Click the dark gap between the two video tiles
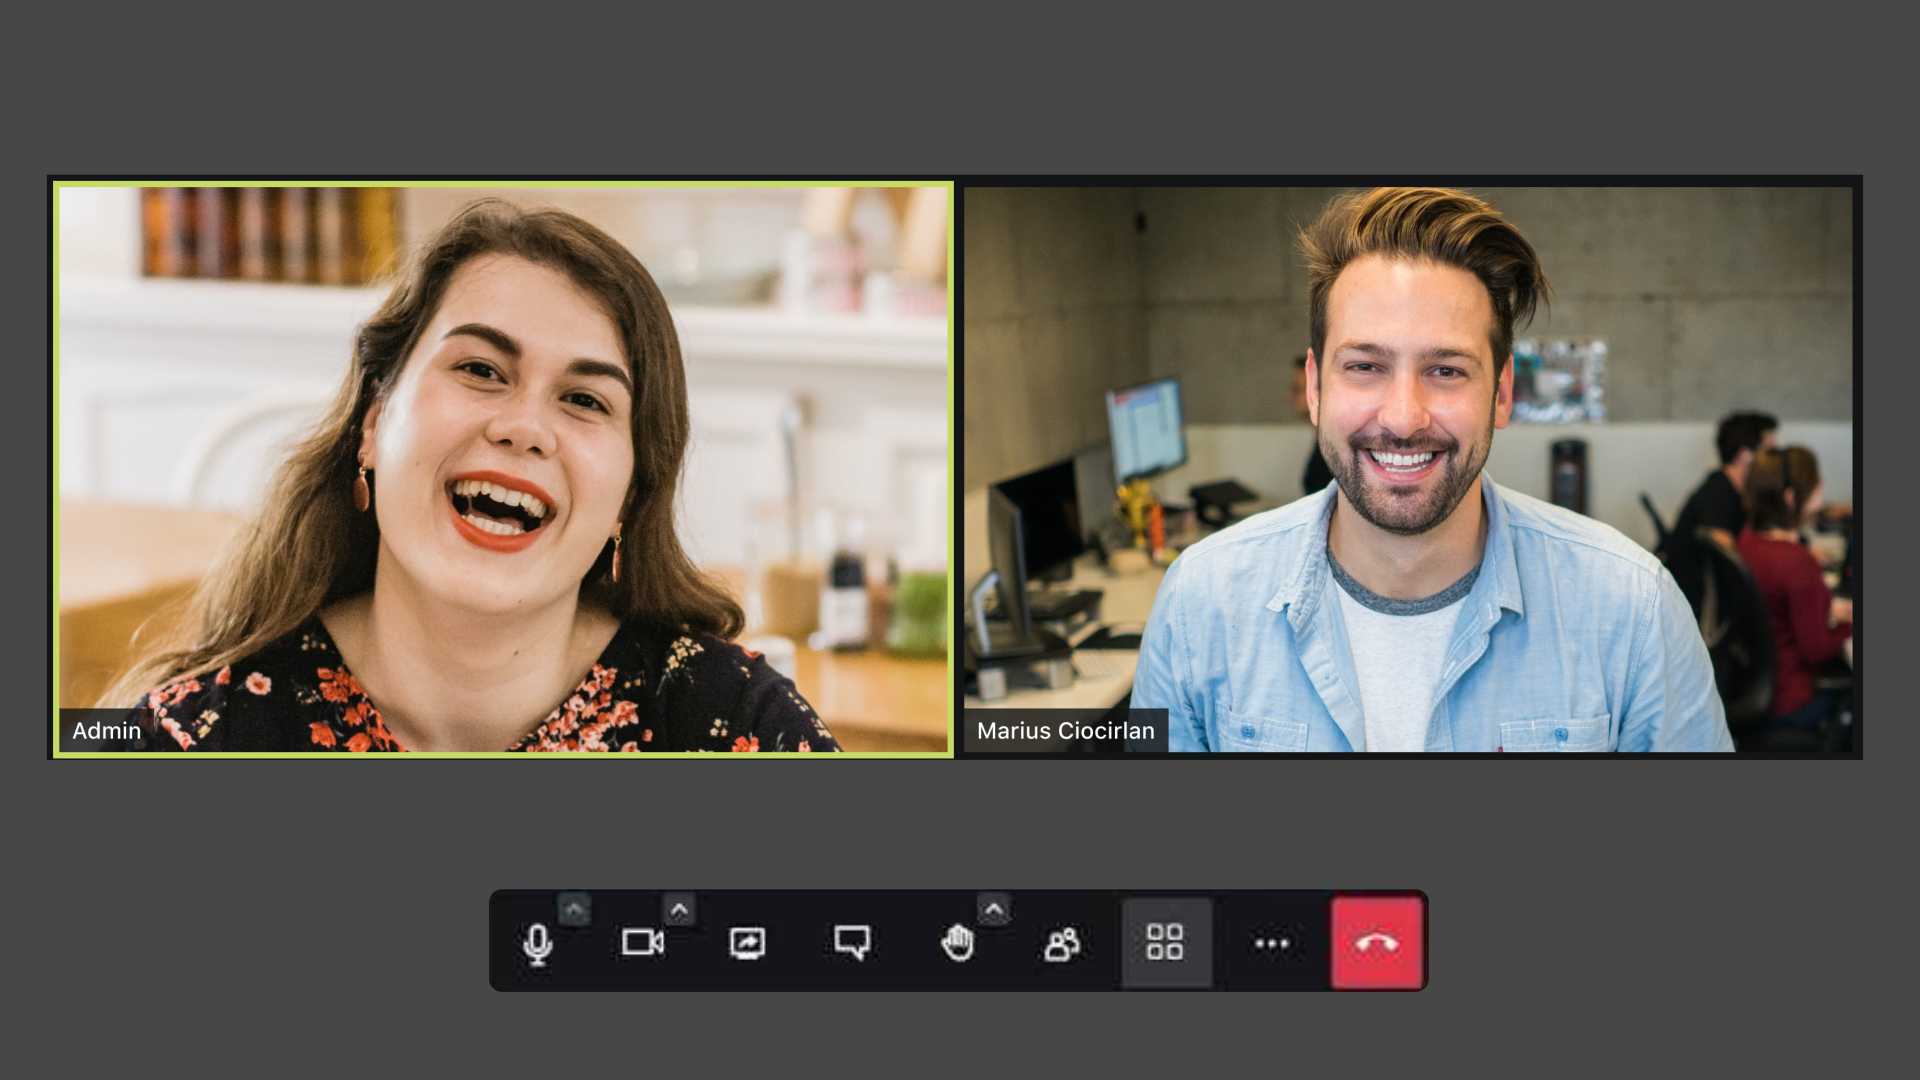 coord(959,470)
